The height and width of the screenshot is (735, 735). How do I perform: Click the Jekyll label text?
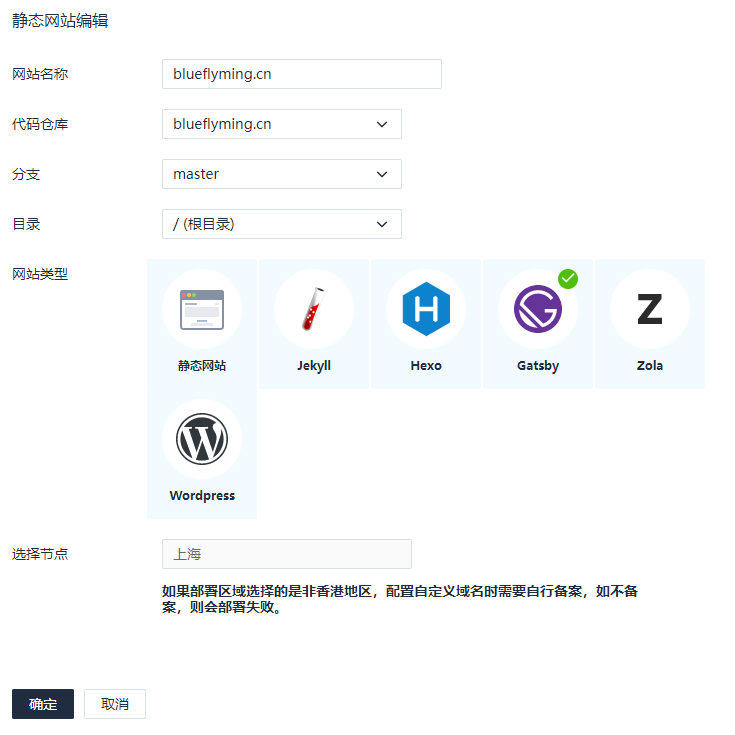(x=314, y=366)
